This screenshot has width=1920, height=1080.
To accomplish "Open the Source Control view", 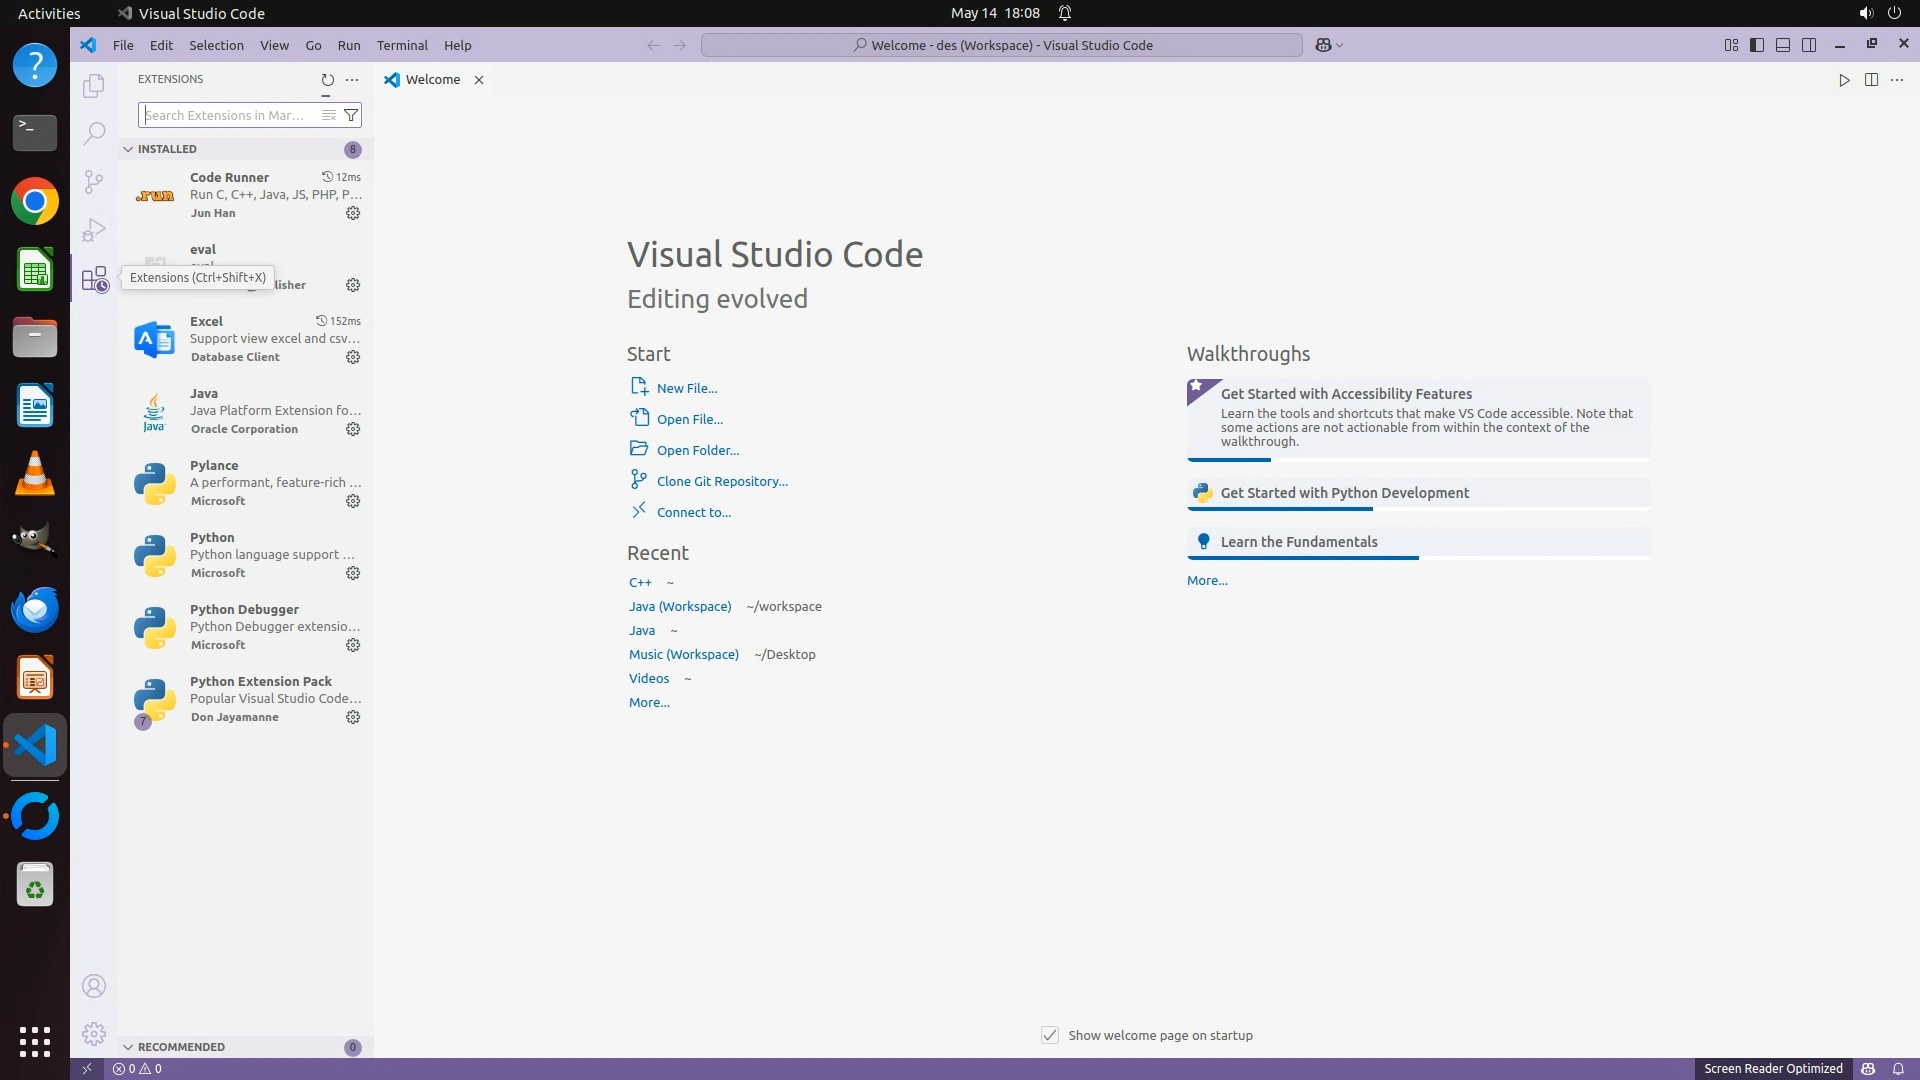I will tap(94, 181).
